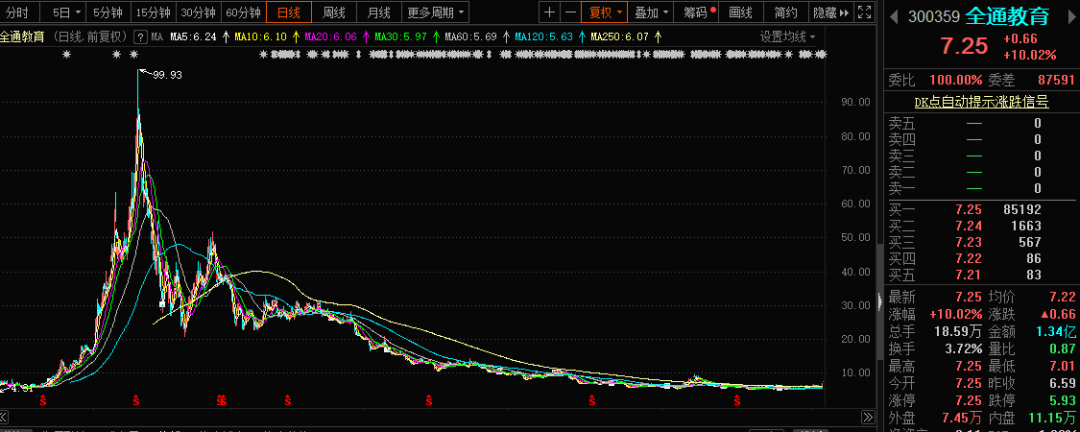Viewport: 1080px width, 432px height.
Task: Click the 总手 18.59万 value
Action: click(957, 331)
